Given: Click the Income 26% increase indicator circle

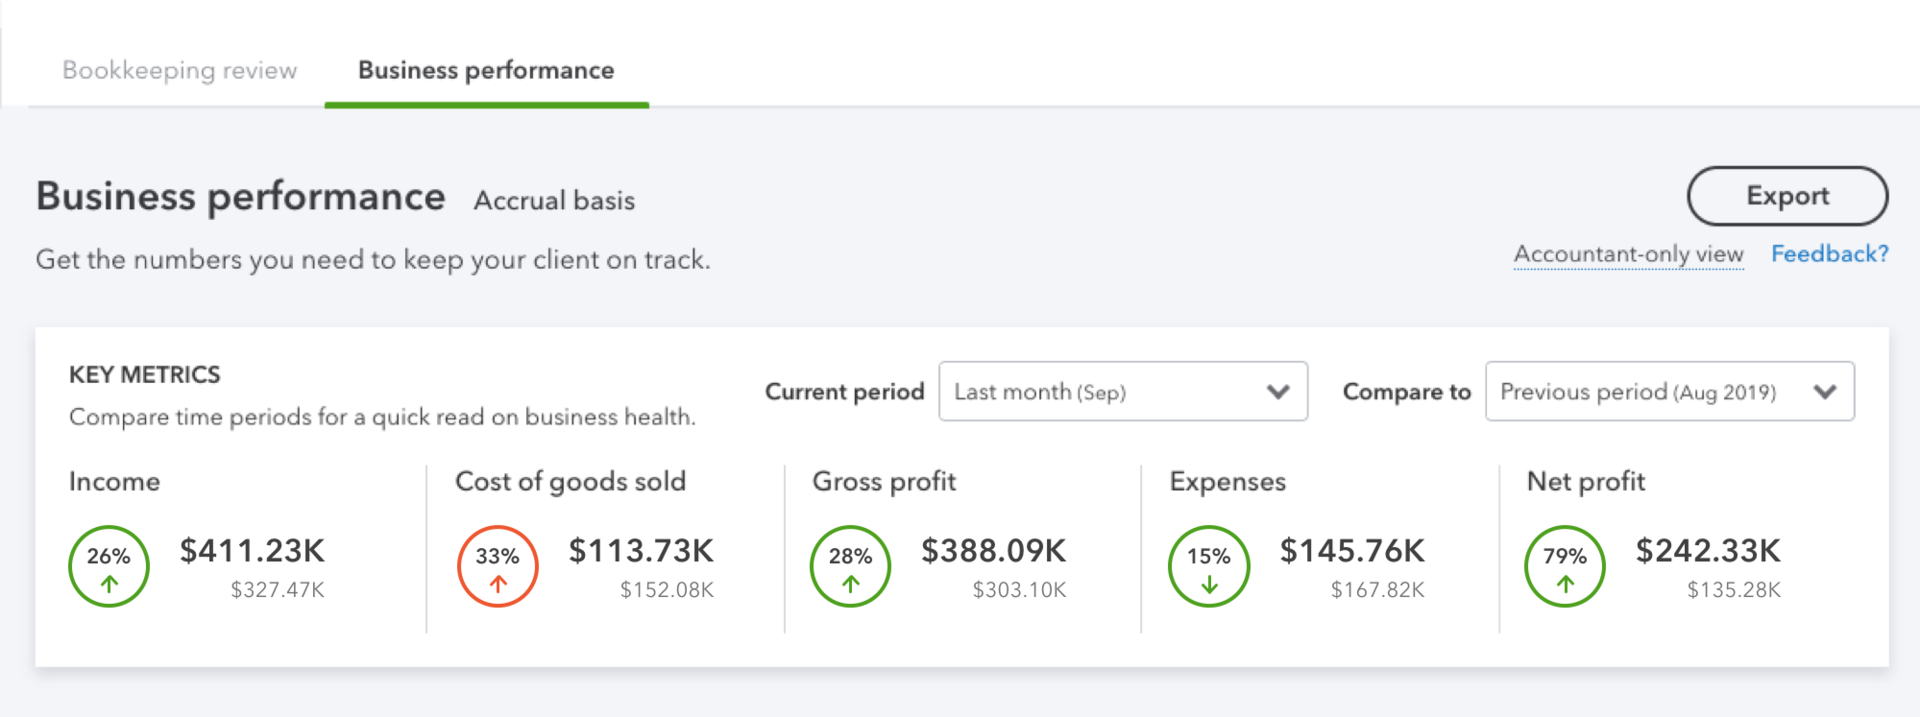Looking at the screenshot, I should (109, 566).
